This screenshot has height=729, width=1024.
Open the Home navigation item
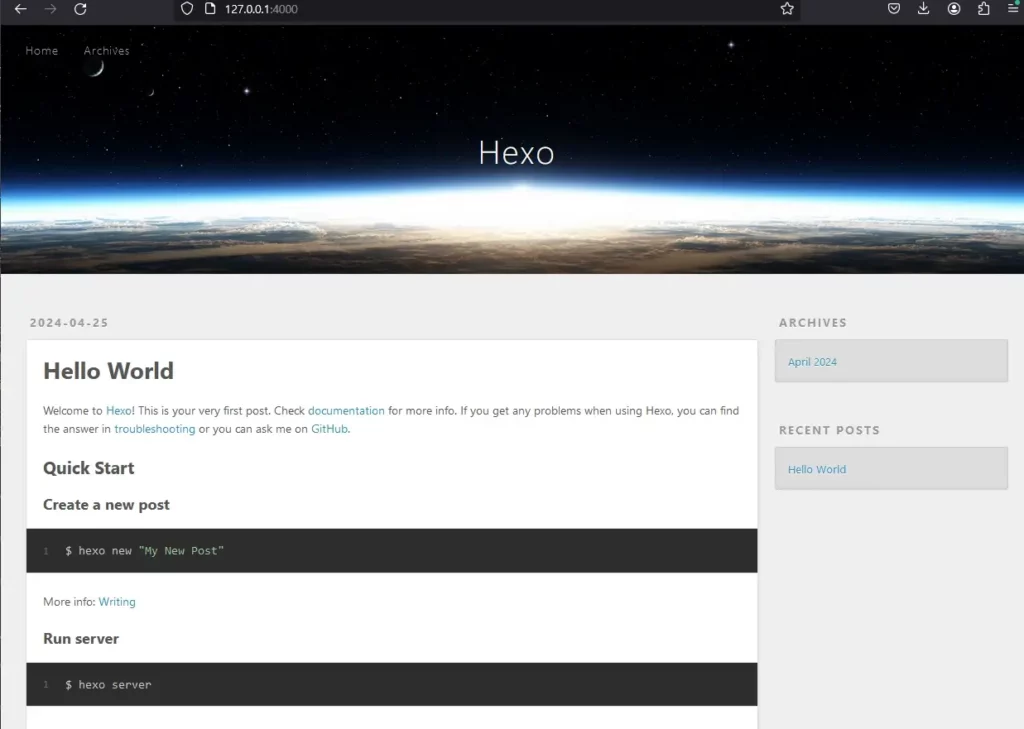42,51
